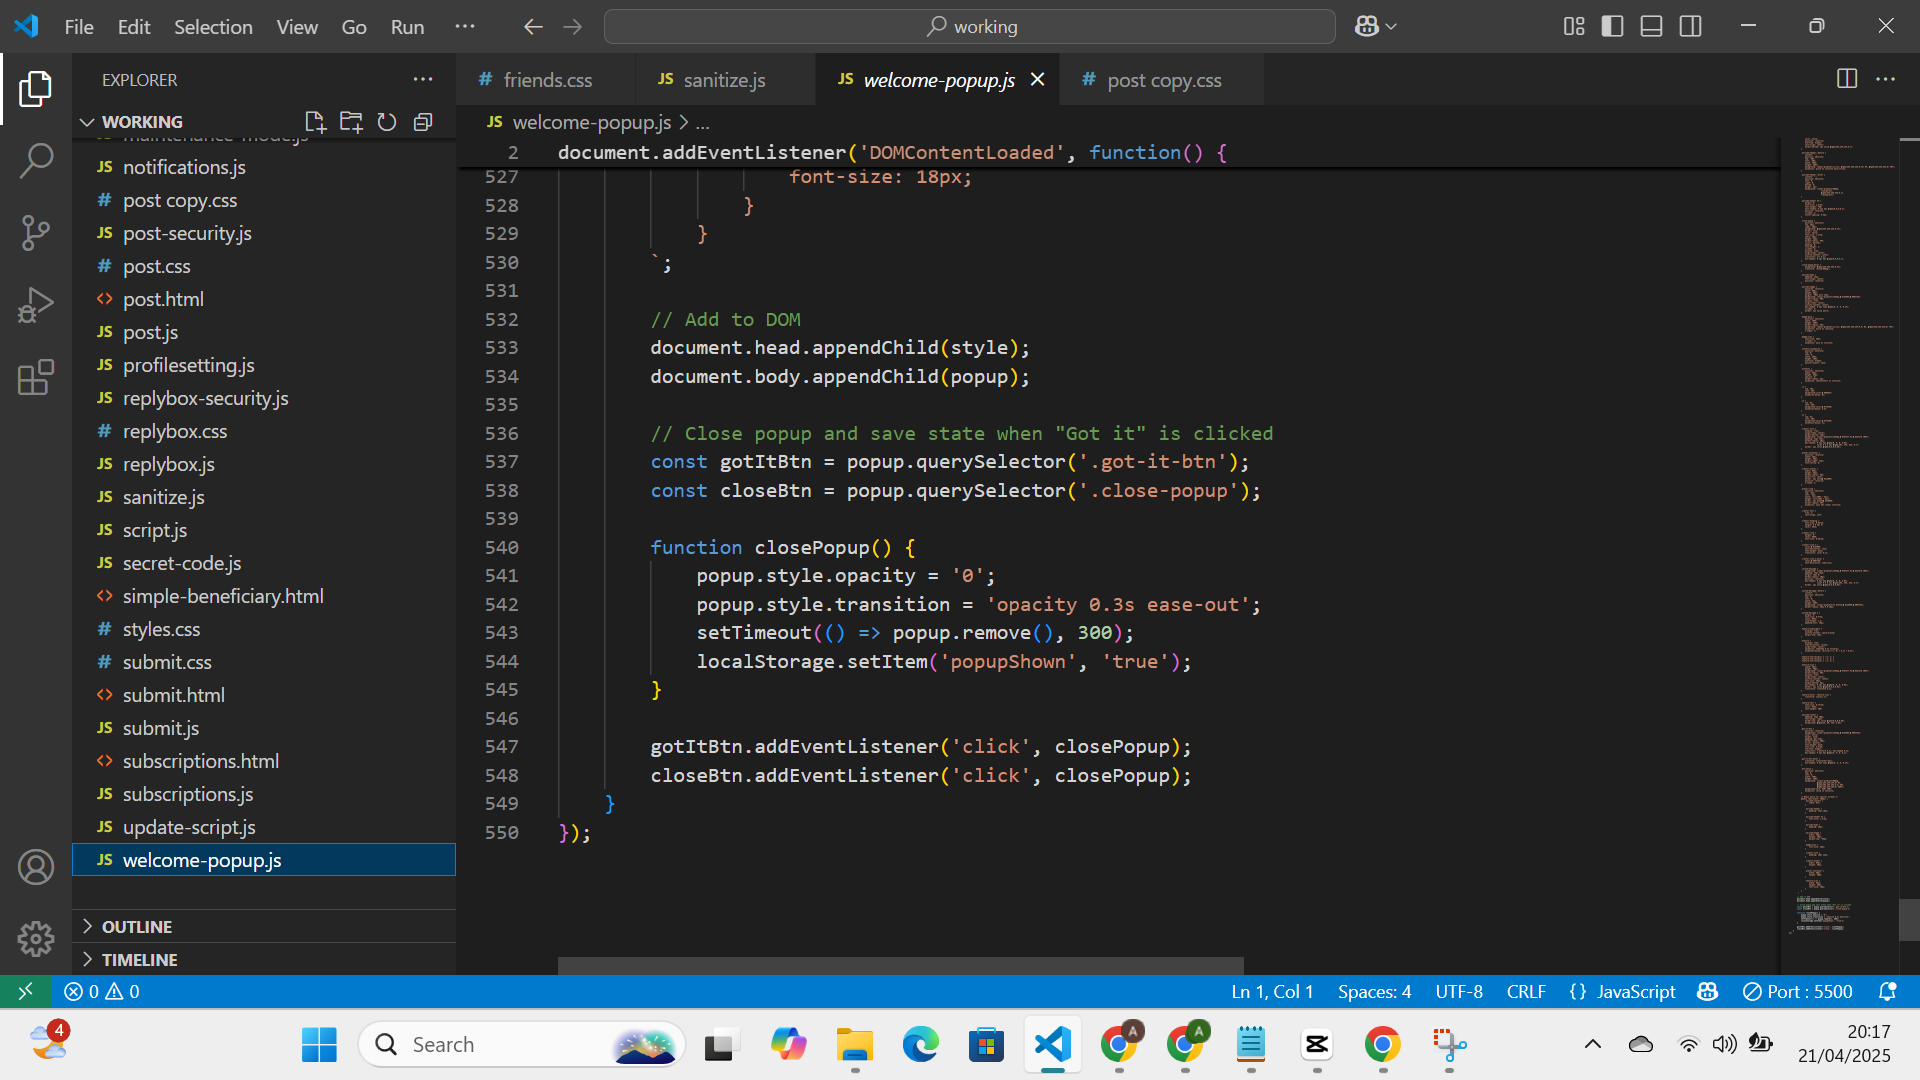Expand breadcrumb ellipsis after welcome-popup.js
Image resolution: width=1920 pixels, height=1080 pixels.
point(703,123)
